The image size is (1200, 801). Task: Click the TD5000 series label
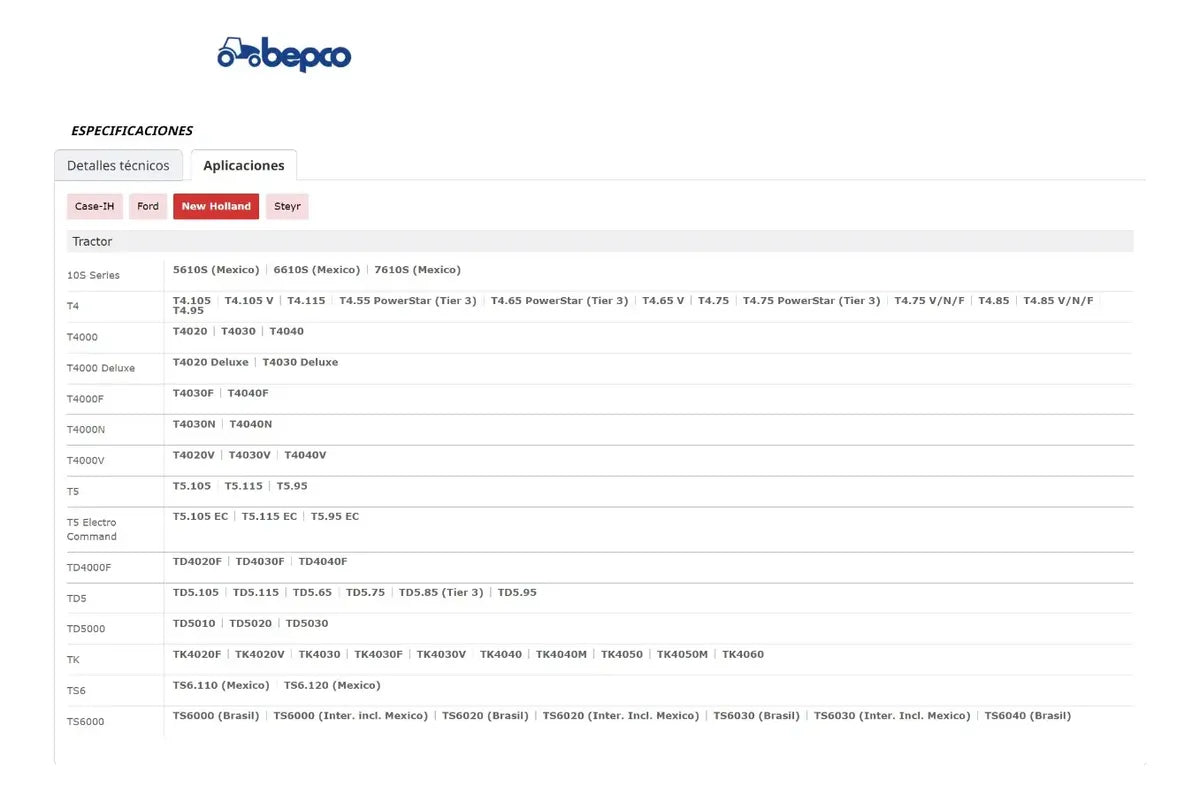pos(86,629)
